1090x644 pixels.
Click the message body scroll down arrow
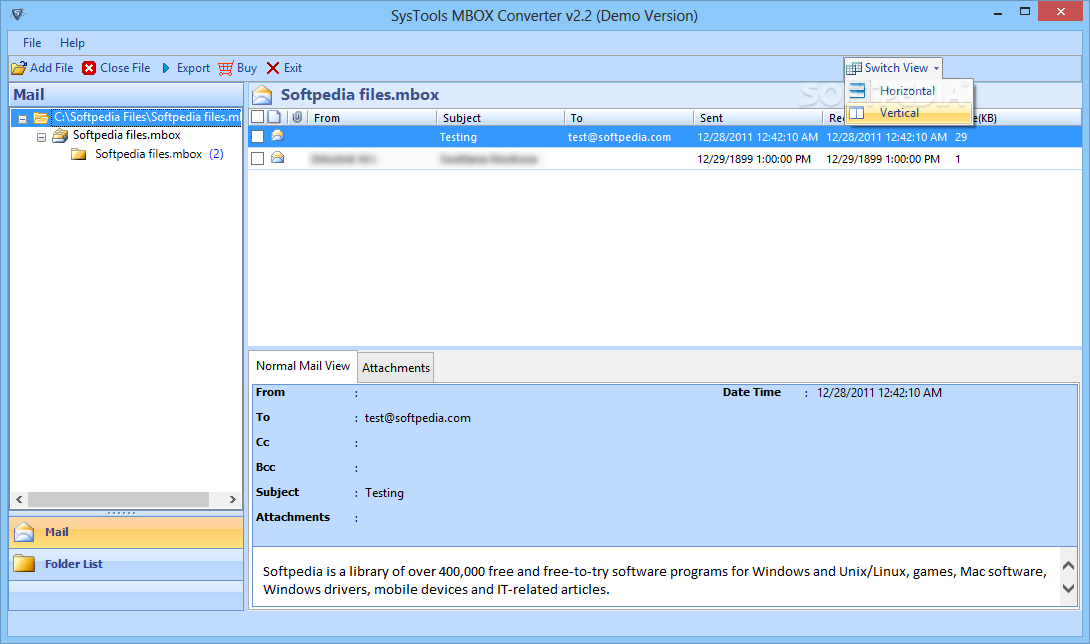(x=1068, y=588)
